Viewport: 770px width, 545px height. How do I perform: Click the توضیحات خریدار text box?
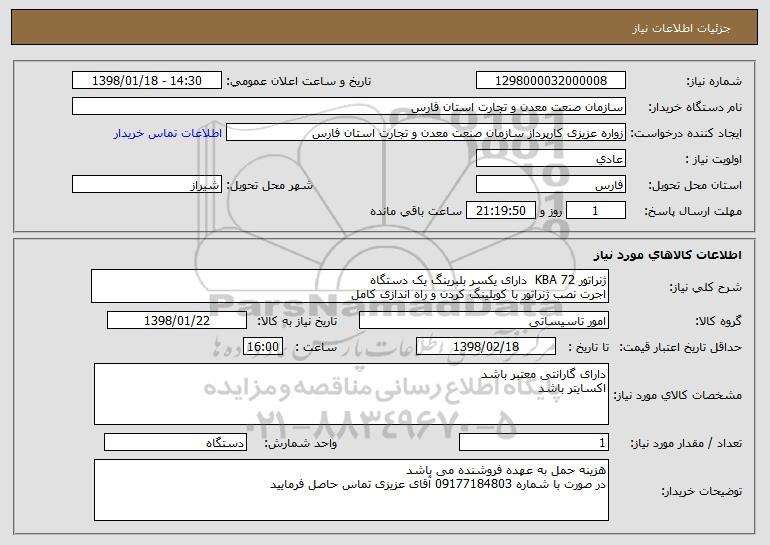351,490
